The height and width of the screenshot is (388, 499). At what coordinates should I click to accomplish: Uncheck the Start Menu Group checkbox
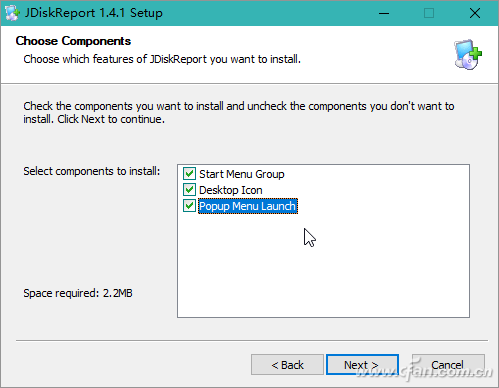[189, 174]
